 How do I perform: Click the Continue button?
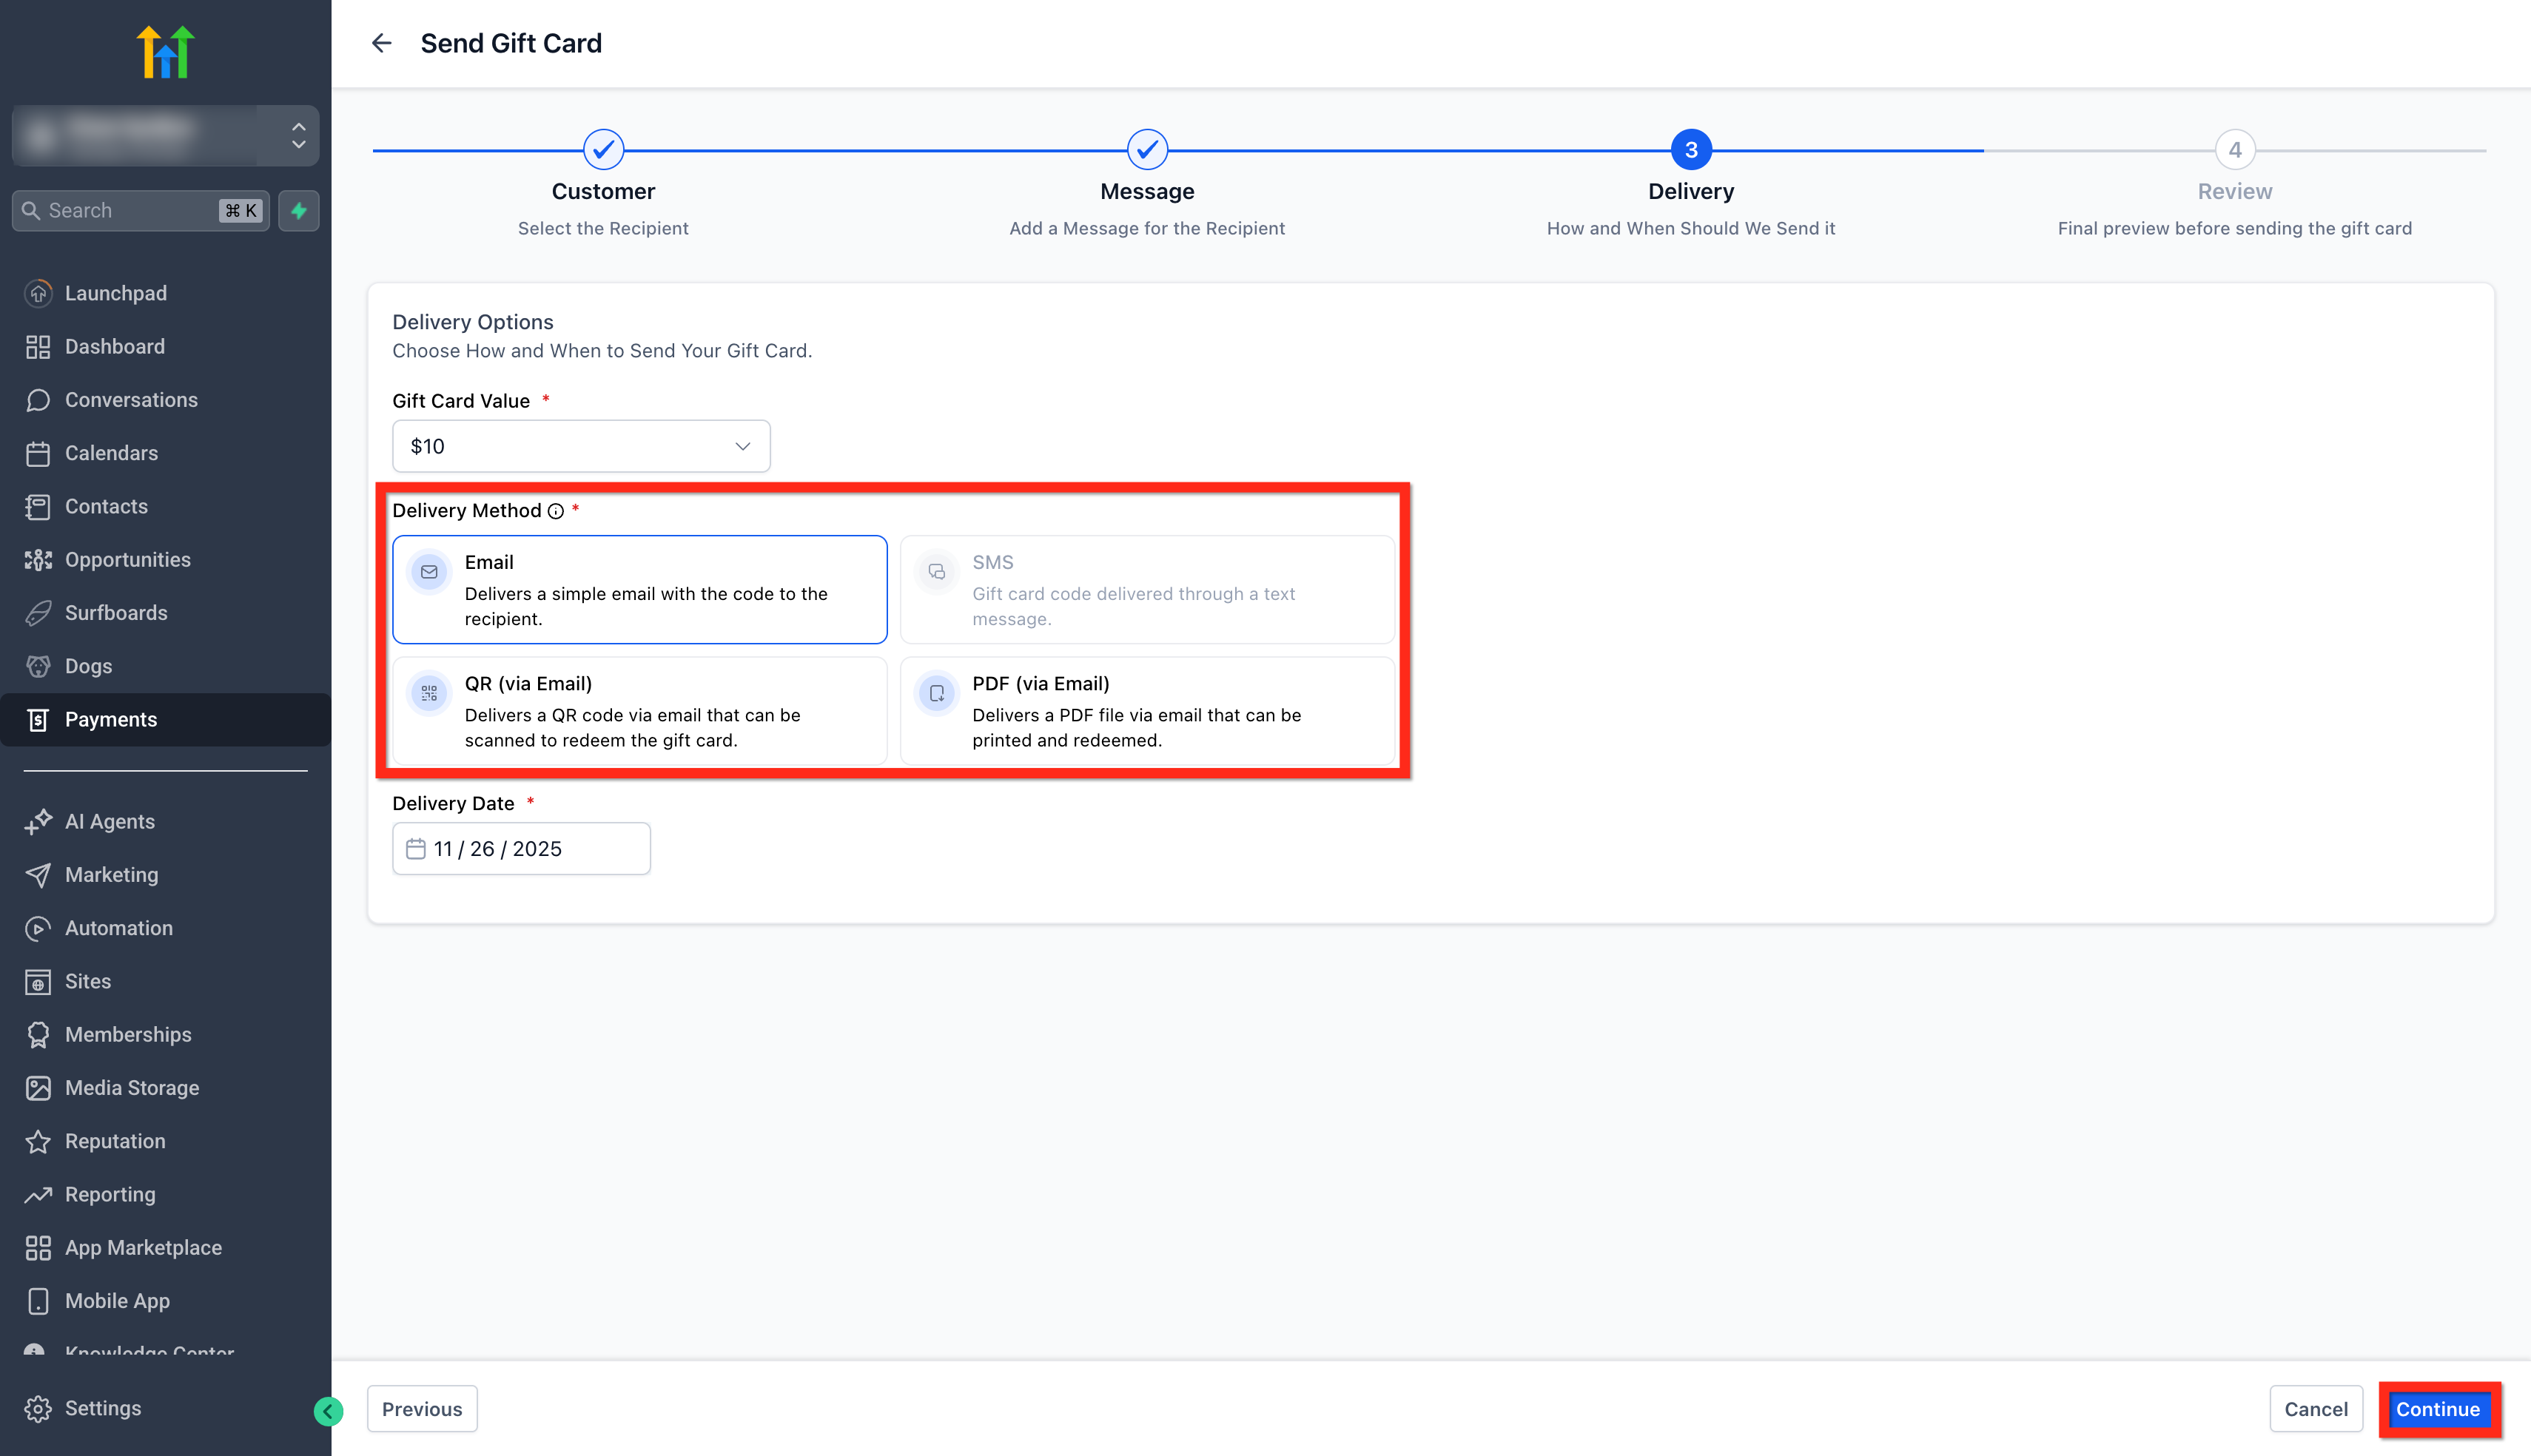coord(2438,1409)
